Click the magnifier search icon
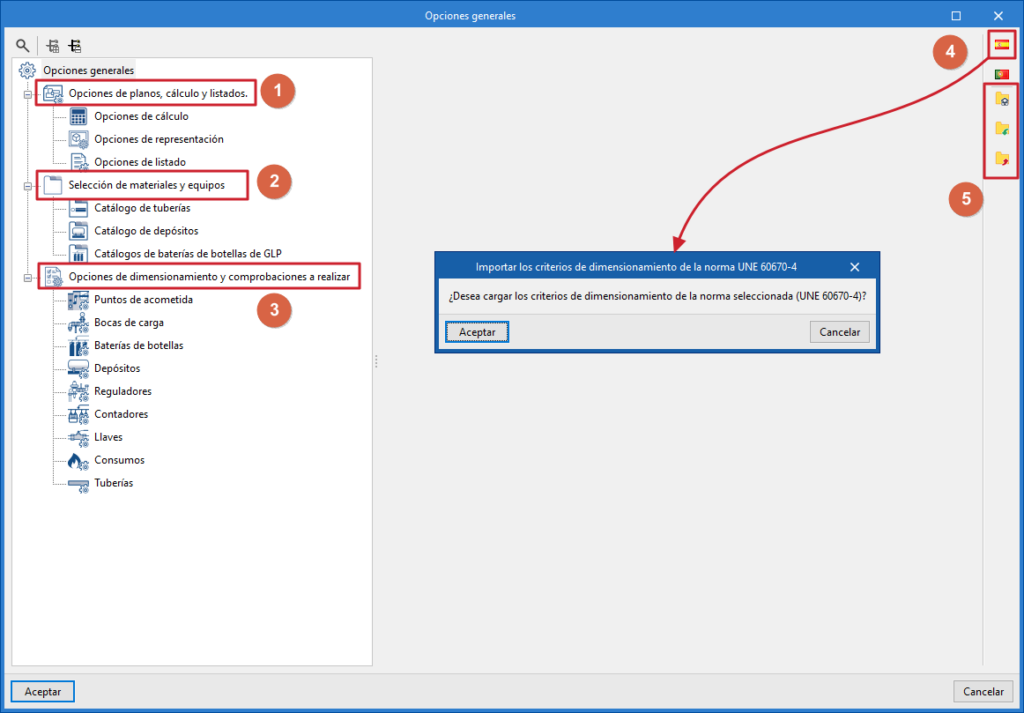1024x713 pixels. tap(23, 46)
